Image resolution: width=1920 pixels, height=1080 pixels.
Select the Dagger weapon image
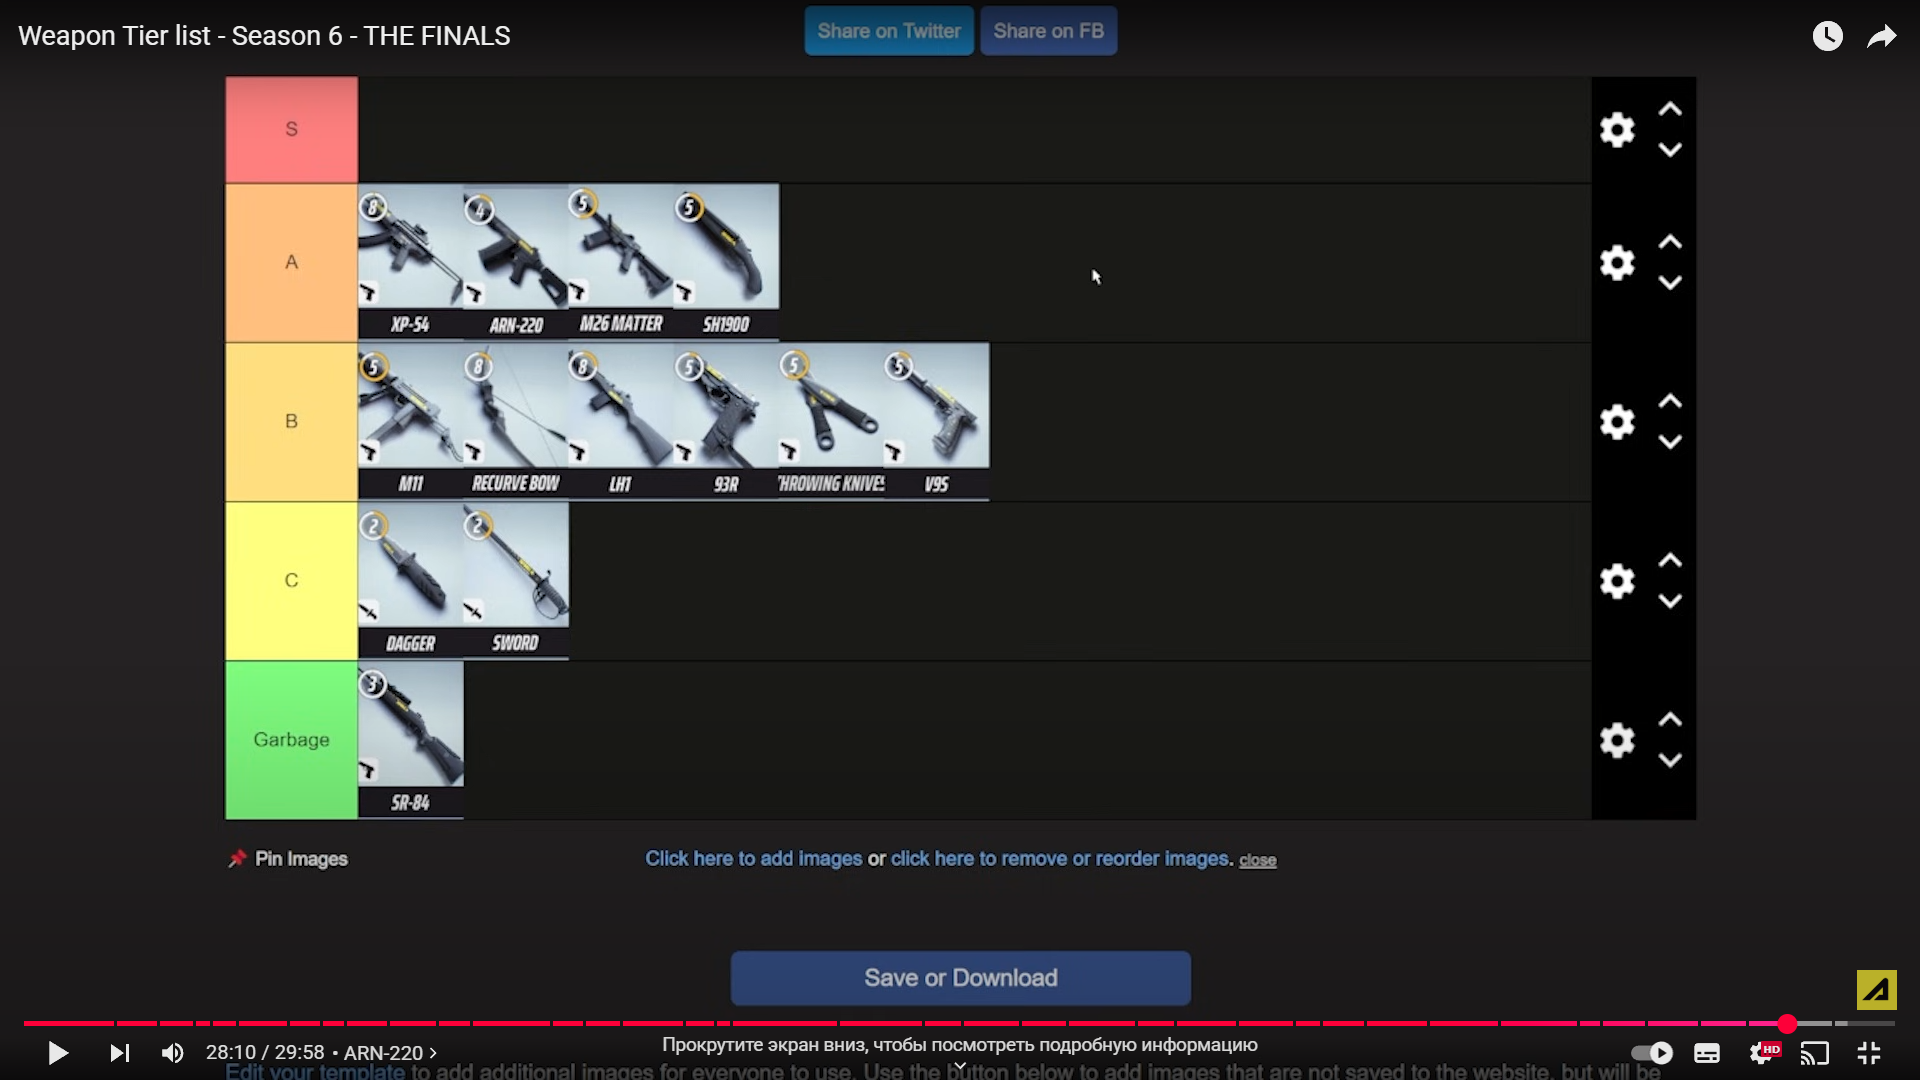click(x=410, y=580)
